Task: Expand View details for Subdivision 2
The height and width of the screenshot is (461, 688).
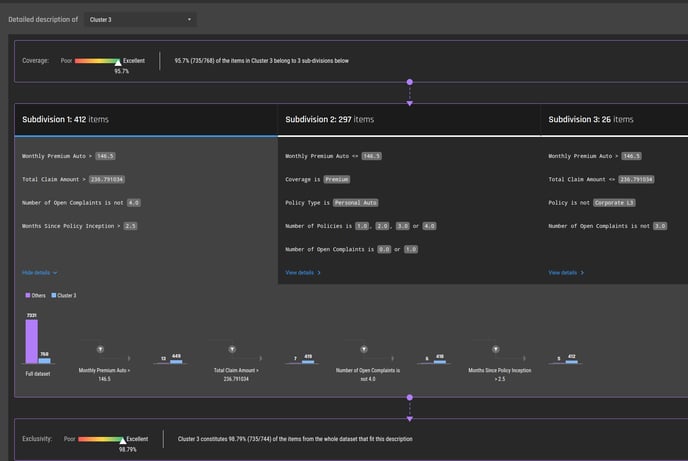Action: tap(303, 273)
